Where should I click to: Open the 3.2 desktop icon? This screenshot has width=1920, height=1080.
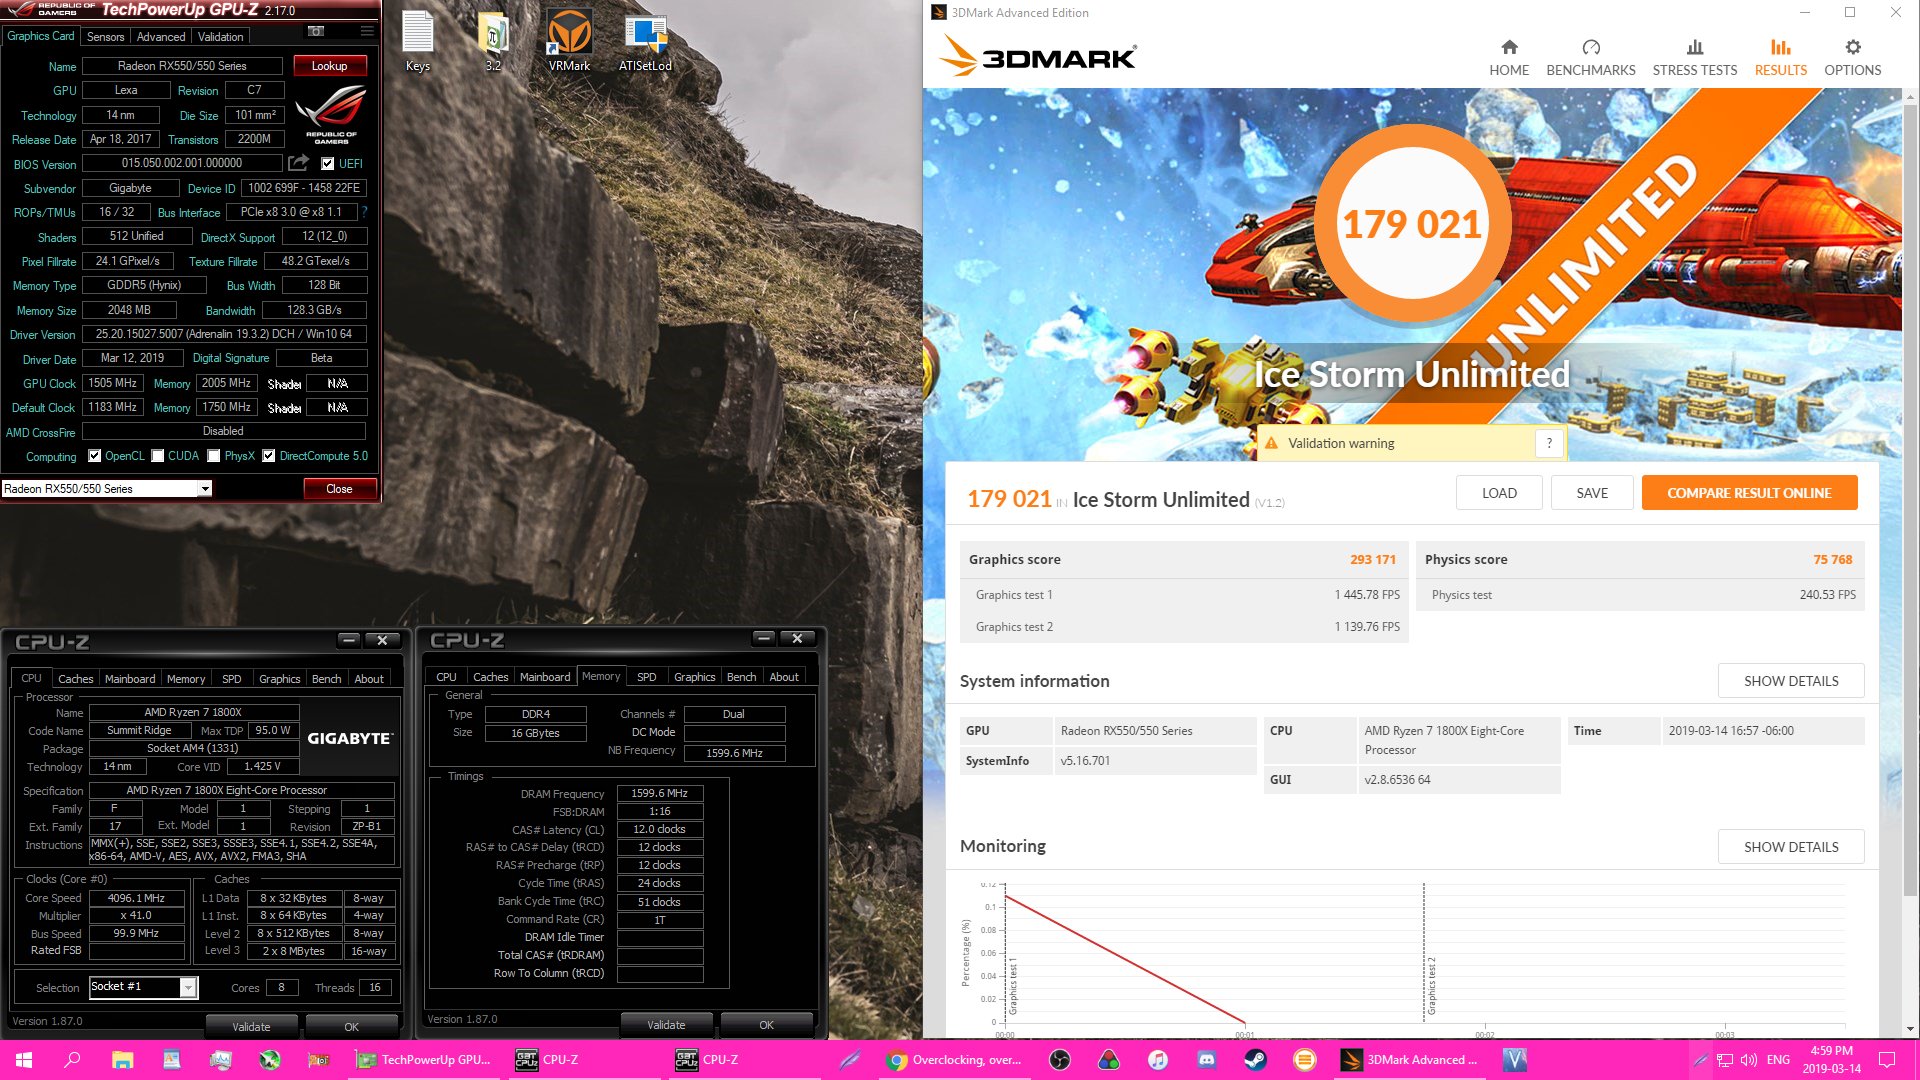click(493, 42)
